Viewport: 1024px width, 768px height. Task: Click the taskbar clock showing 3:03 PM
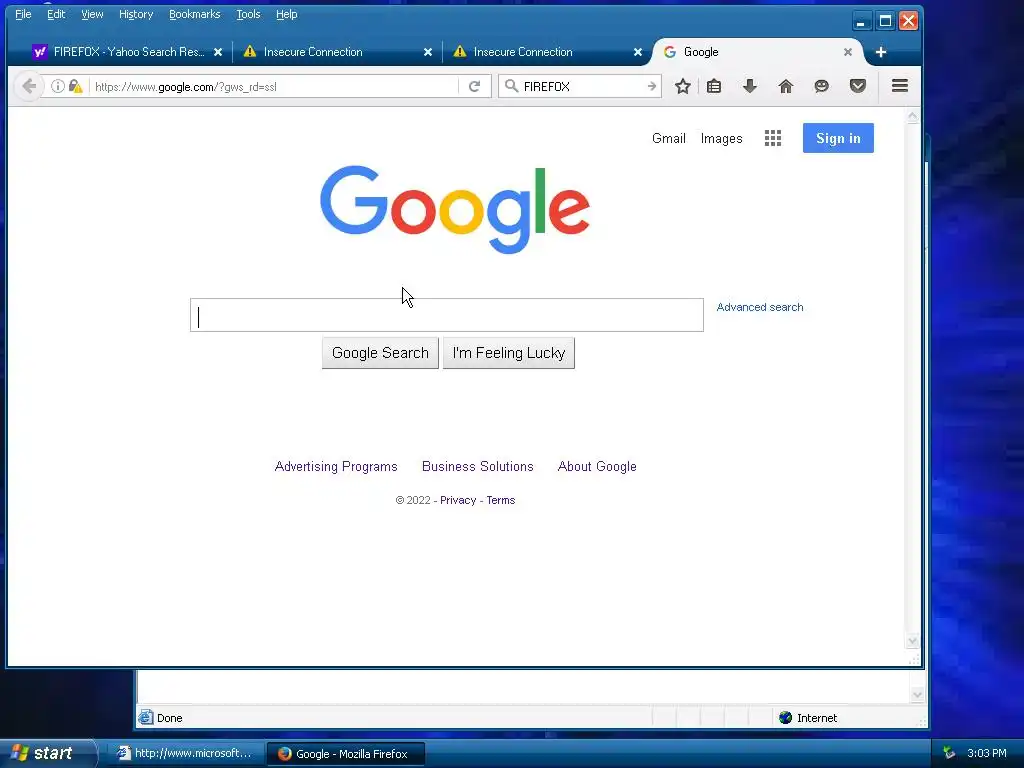coord(987,753)
